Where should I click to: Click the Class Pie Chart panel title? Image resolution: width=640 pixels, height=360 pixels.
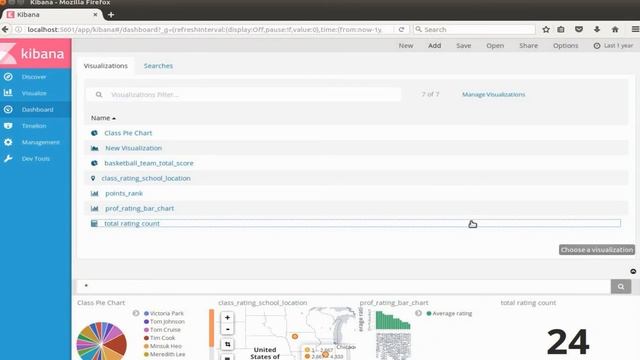tap(101, 303)
